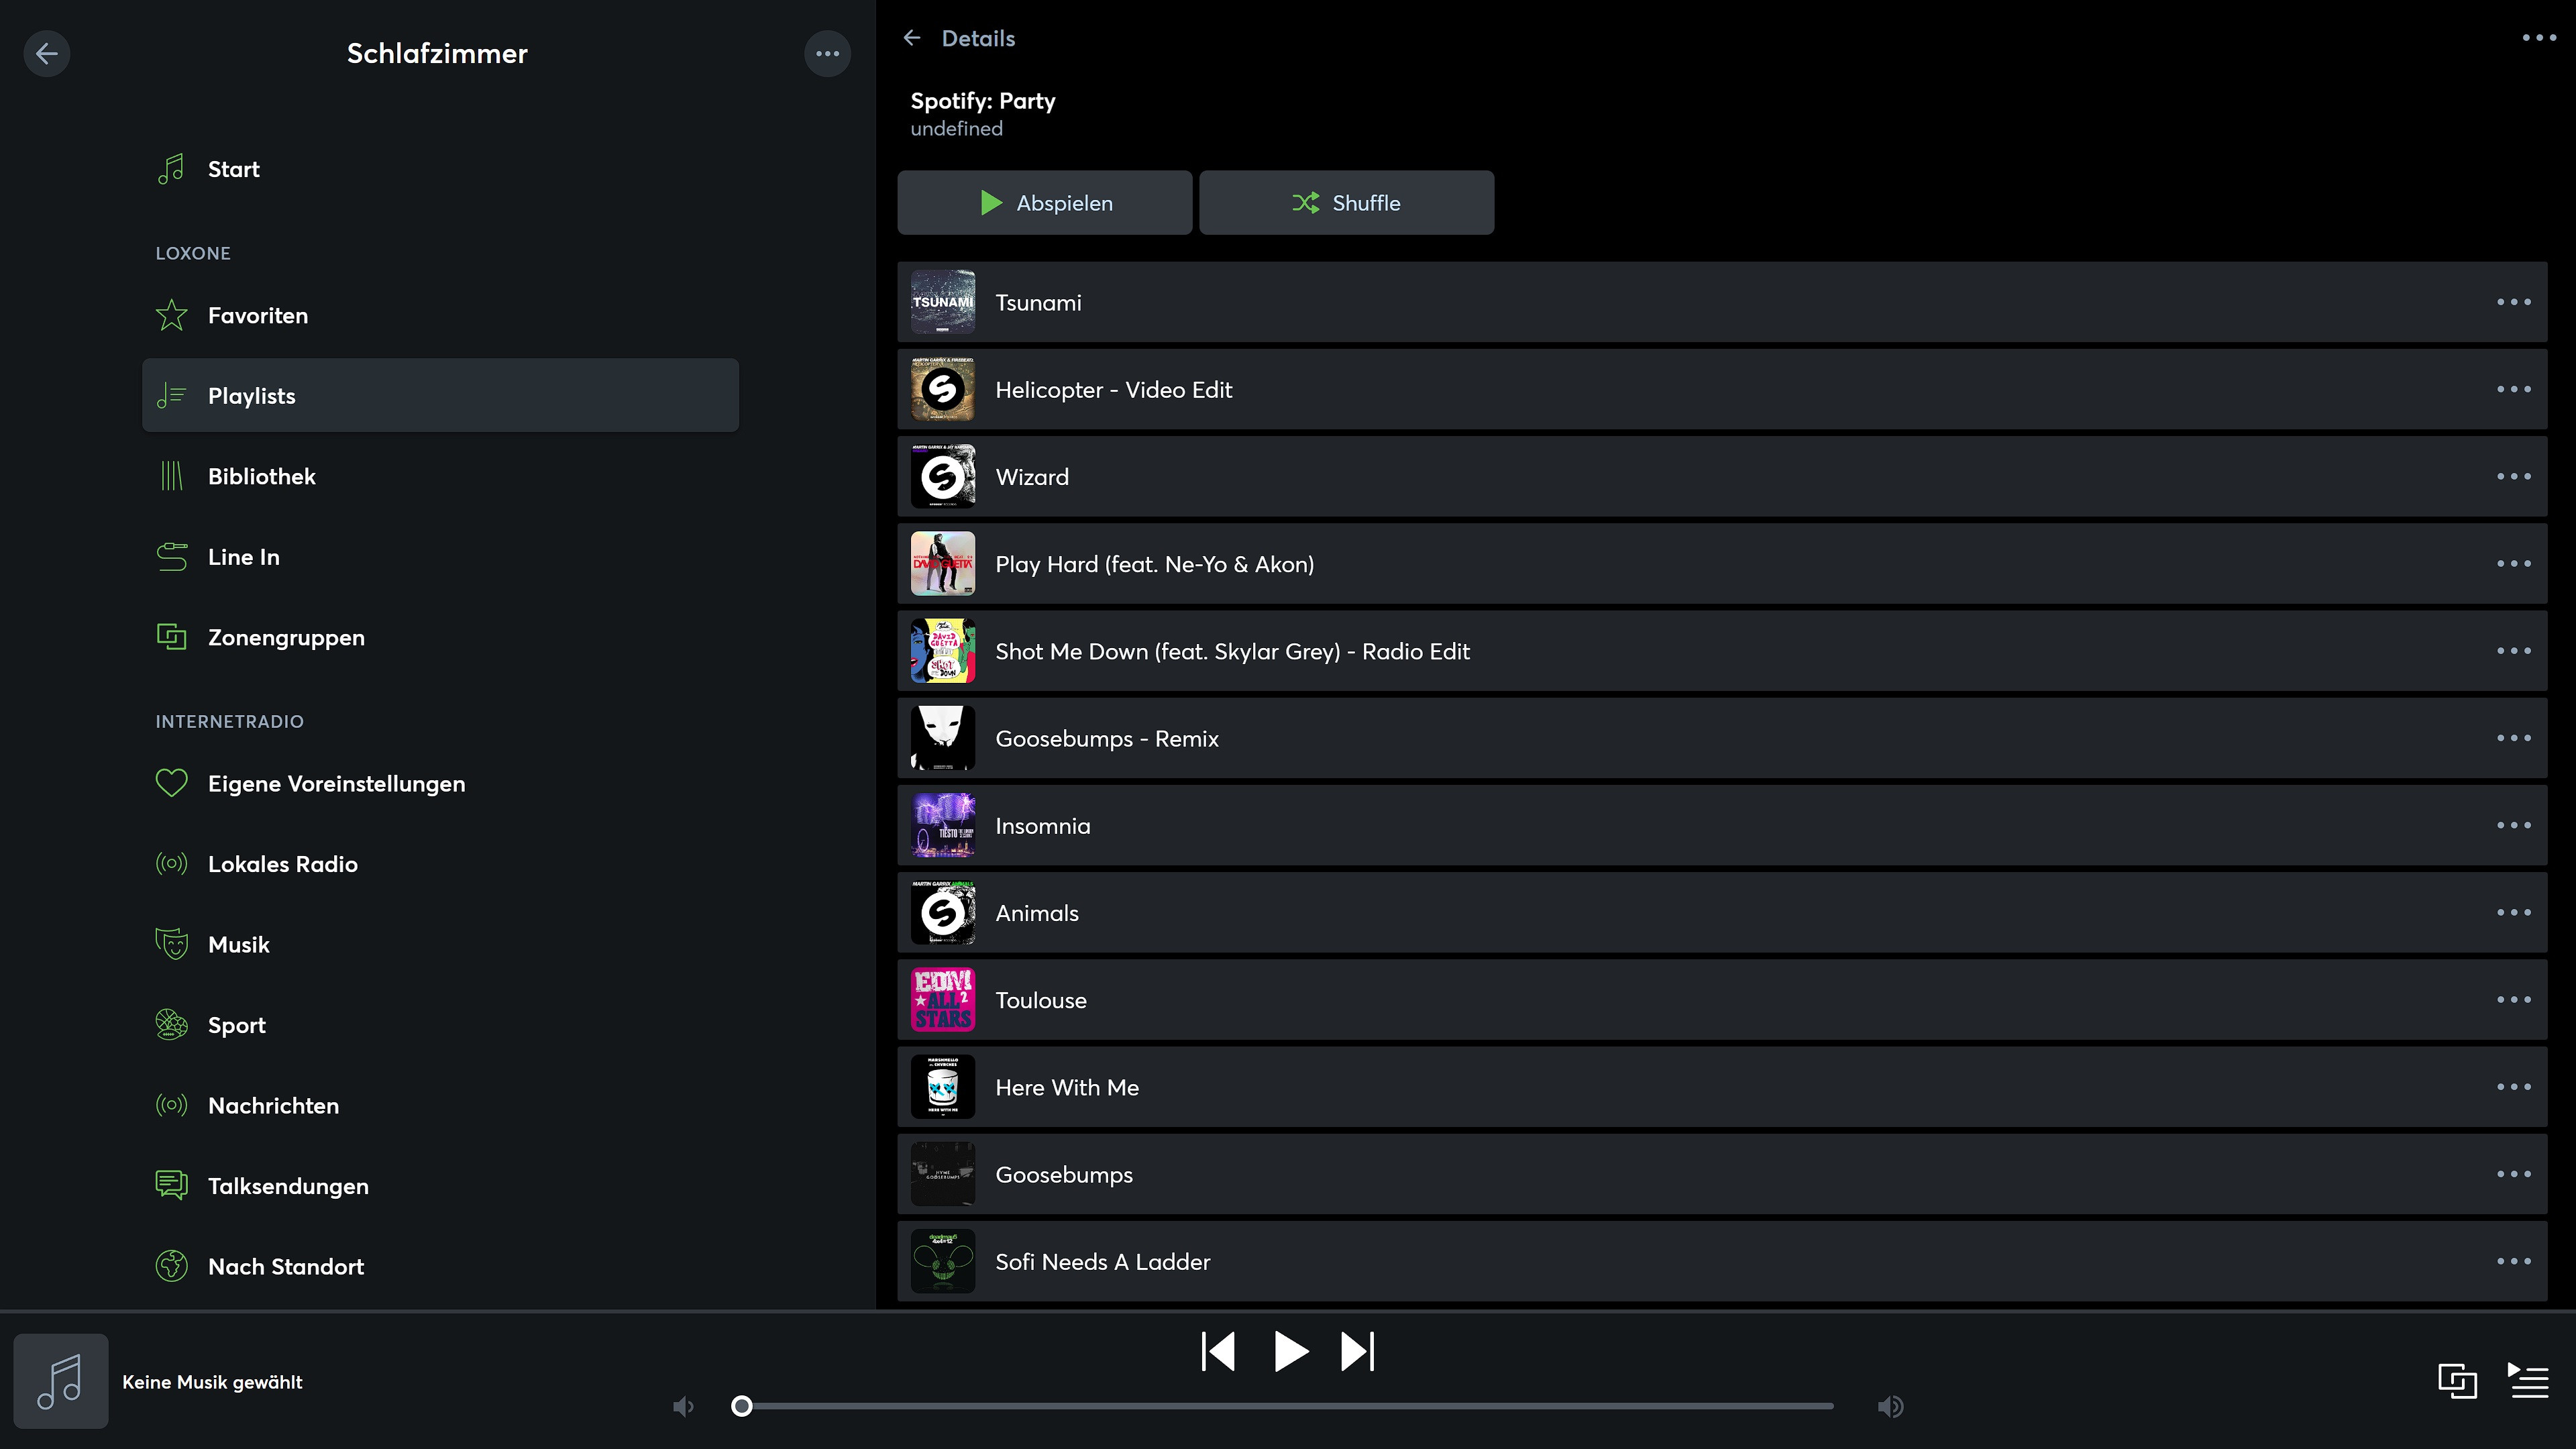
Task: Play the track Insomnia
Action: click(1722, 825)
